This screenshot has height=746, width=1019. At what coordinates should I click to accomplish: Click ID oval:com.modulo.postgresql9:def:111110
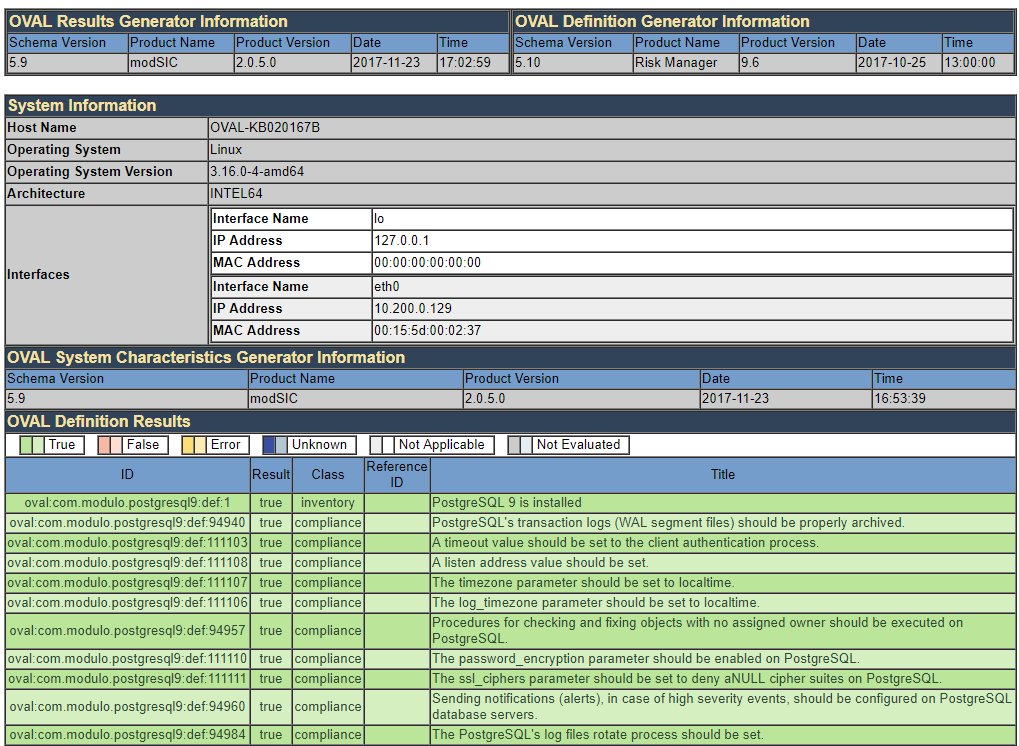click(127, 659)
